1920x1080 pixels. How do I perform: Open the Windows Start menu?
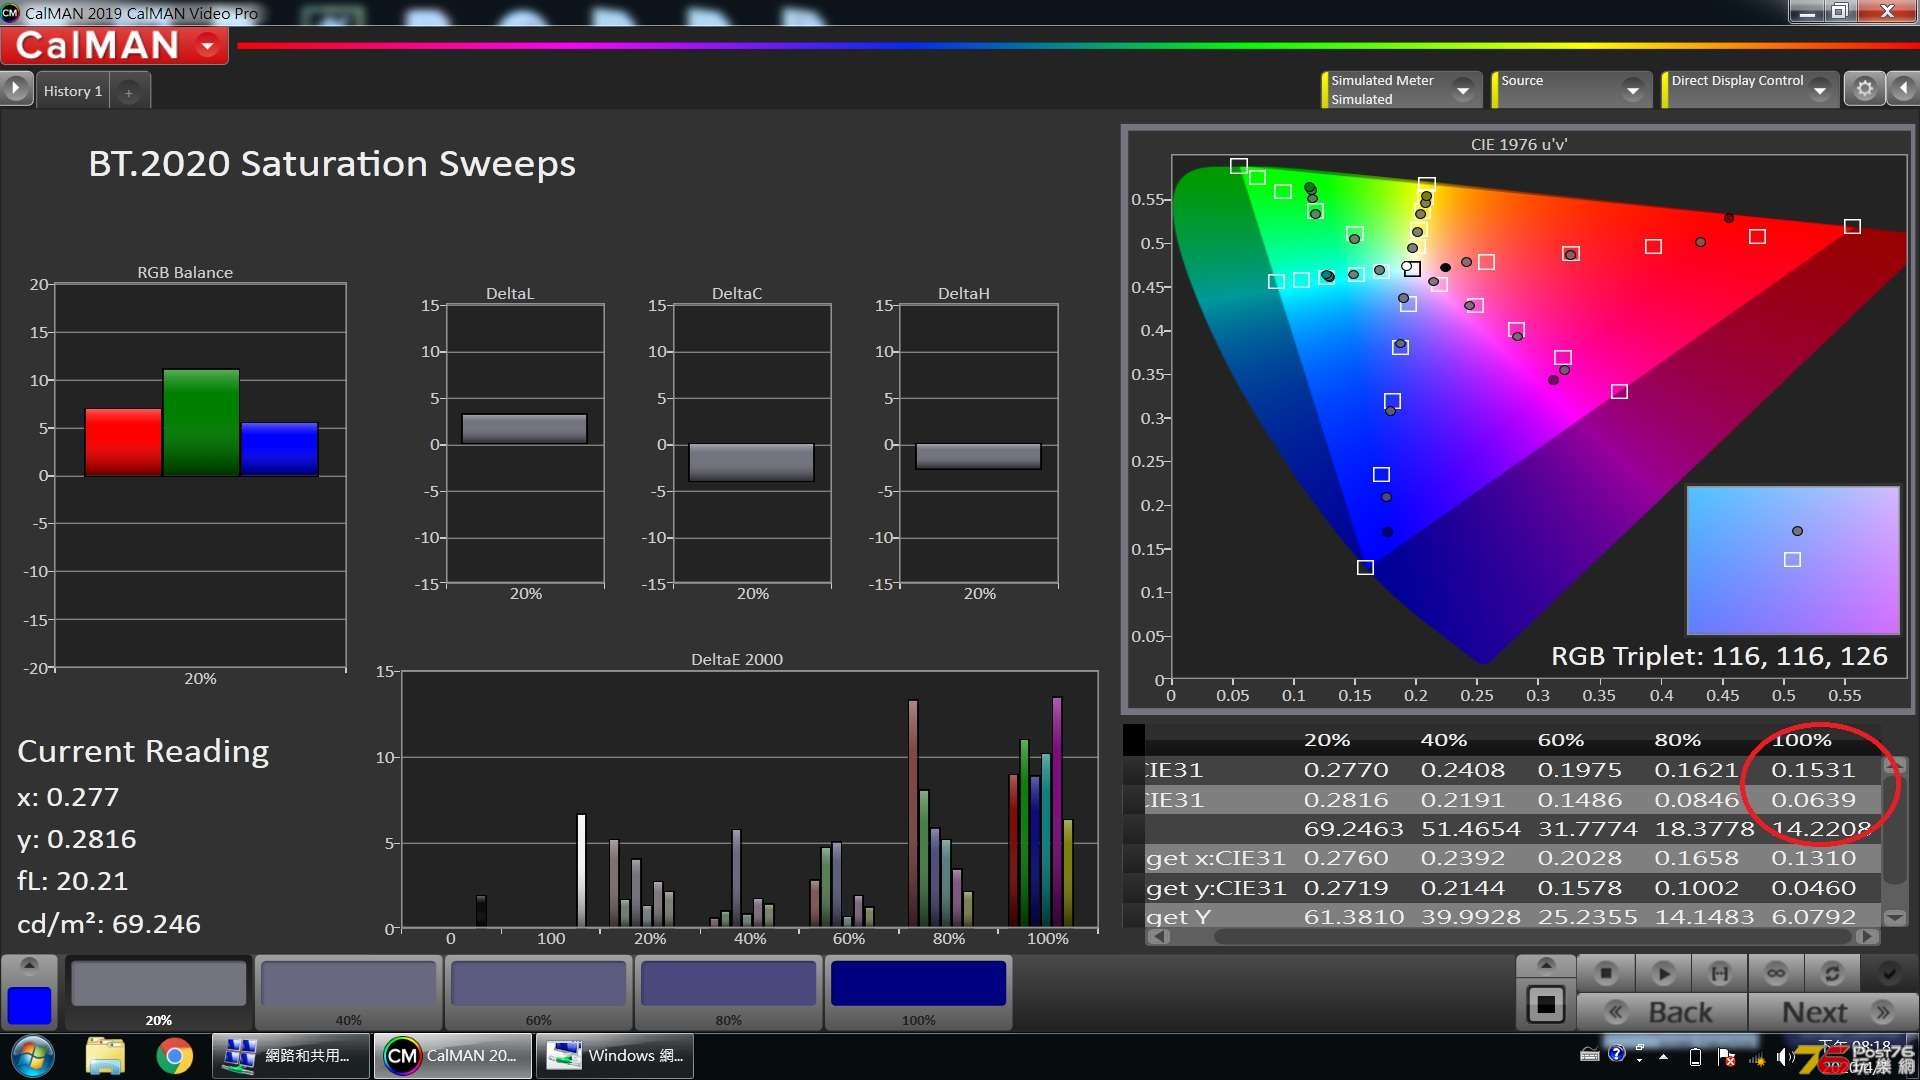coord(33,1056)
